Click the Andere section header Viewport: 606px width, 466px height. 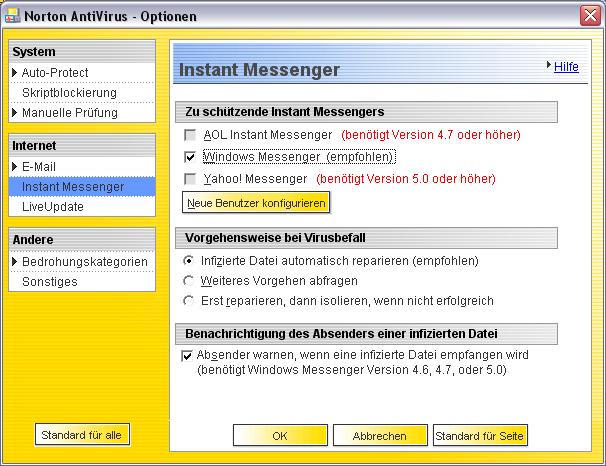point(82,240)
